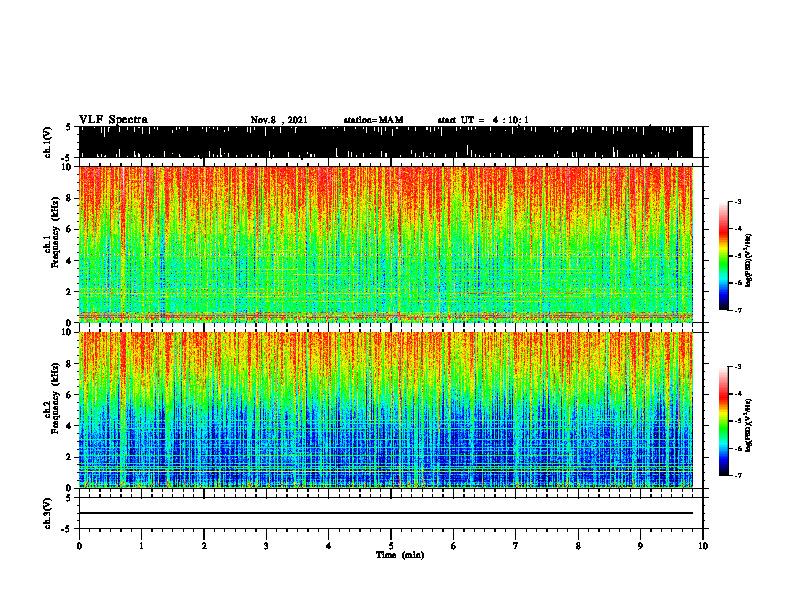This screenshot has width=792, height=612.
Task: Click time axis tick label "2"
Action: [204, 546]
